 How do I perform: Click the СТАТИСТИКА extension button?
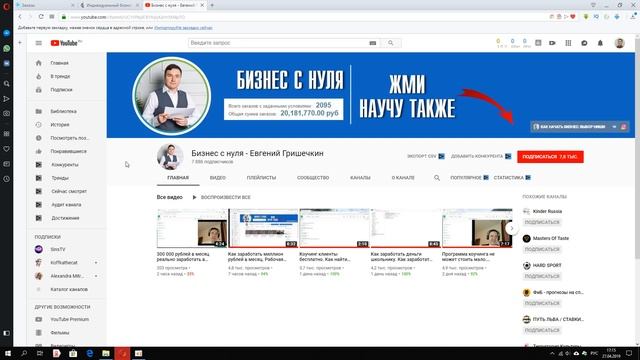512,178
